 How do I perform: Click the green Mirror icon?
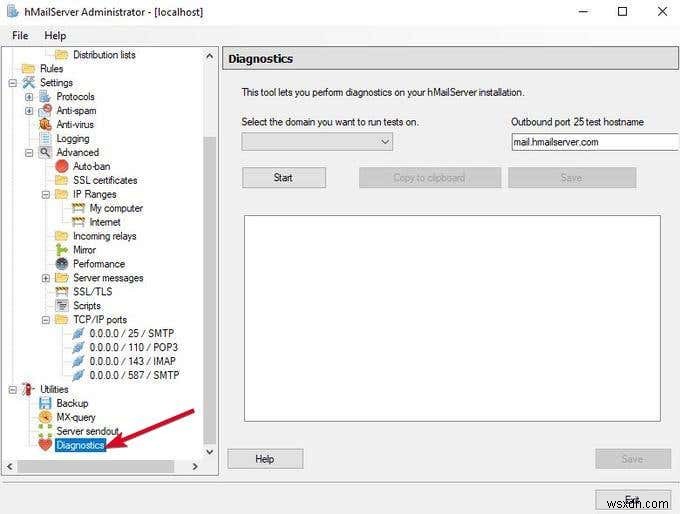tap(62, 250)
